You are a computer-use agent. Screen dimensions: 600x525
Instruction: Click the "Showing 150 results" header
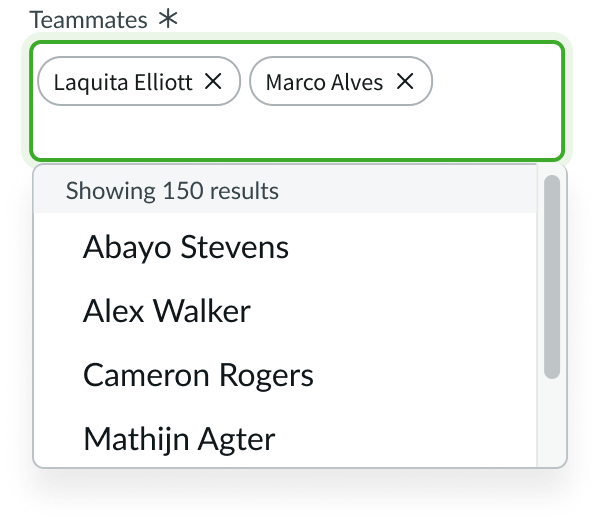point(172,190)
